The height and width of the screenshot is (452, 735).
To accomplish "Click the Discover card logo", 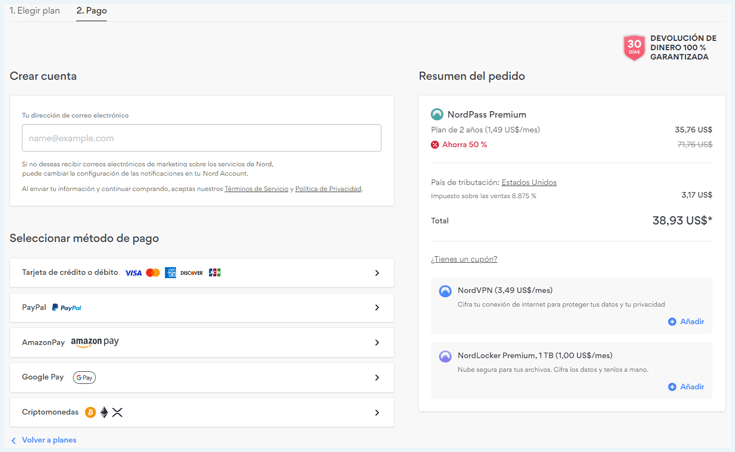I will coord(192,273).
